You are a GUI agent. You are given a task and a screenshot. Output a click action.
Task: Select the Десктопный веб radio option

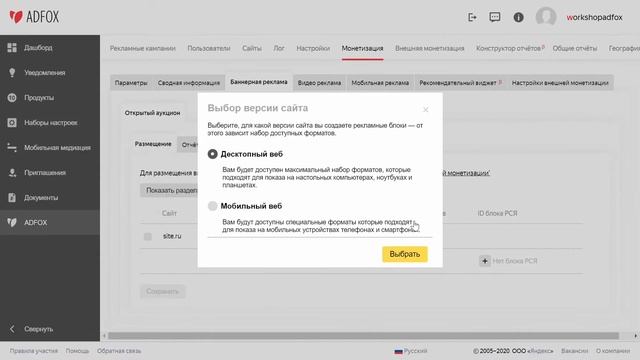[212, 154]
